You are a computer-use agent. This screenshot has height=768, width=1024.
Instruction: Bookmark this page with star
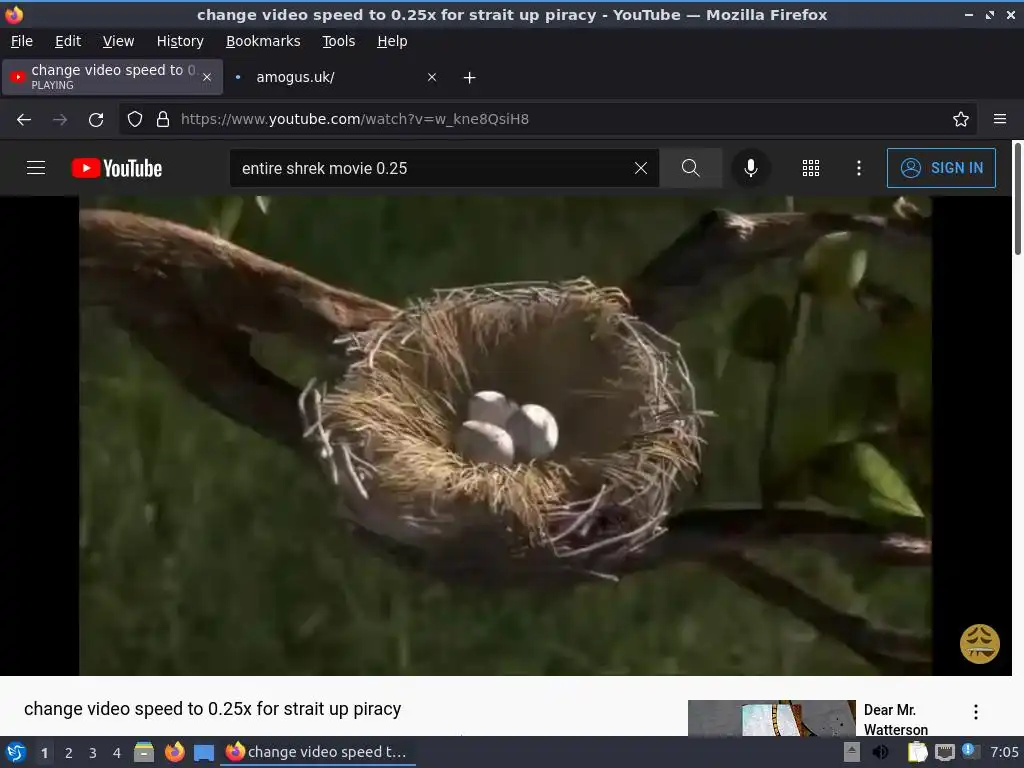[960, 119]
